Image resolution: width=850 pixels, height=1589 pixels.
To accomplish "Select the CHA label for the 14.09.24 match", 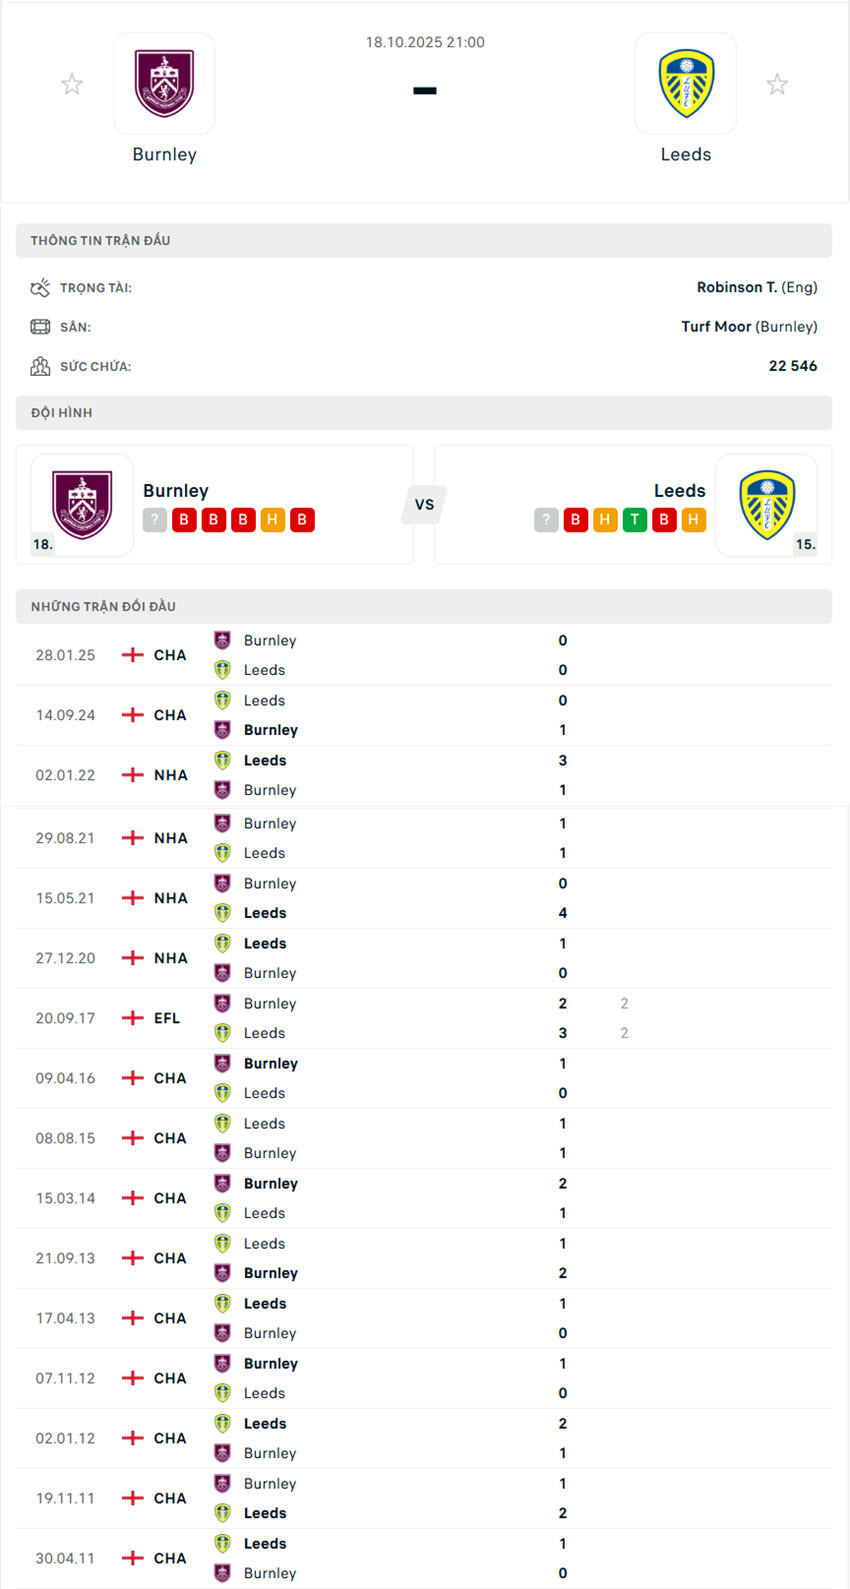I will tap(170, 715).
